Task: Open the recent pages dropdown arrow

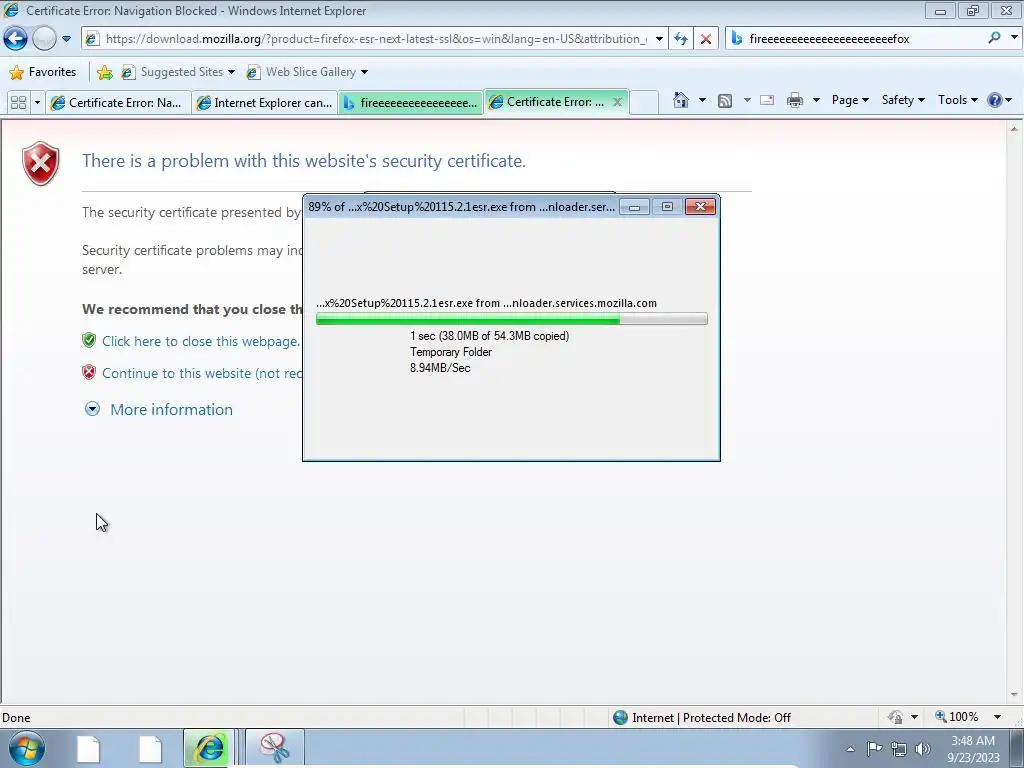Action: [x=66, y=39]
